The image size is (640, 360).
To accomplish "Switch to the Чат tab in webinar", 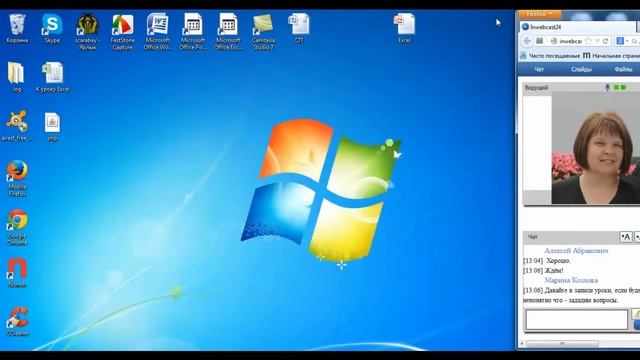I will (539, 69).
